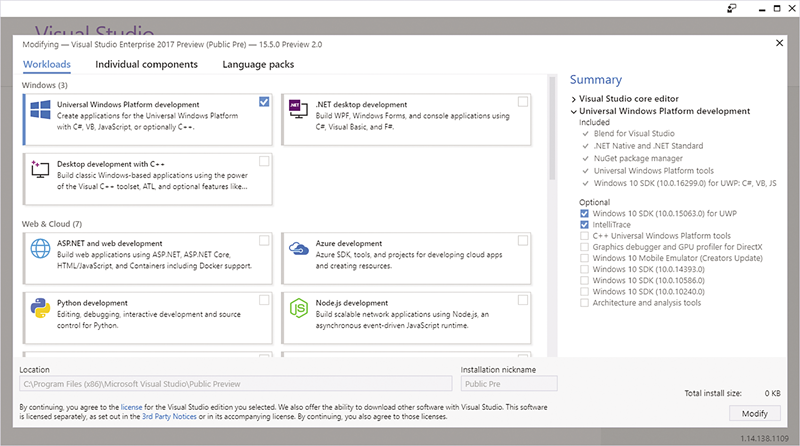Image resolution: width=800 pixels, height=446 pixels.
Task: Enable Windows 10 Mobile Emulator (Creators Update)
Action: point(584,258)
